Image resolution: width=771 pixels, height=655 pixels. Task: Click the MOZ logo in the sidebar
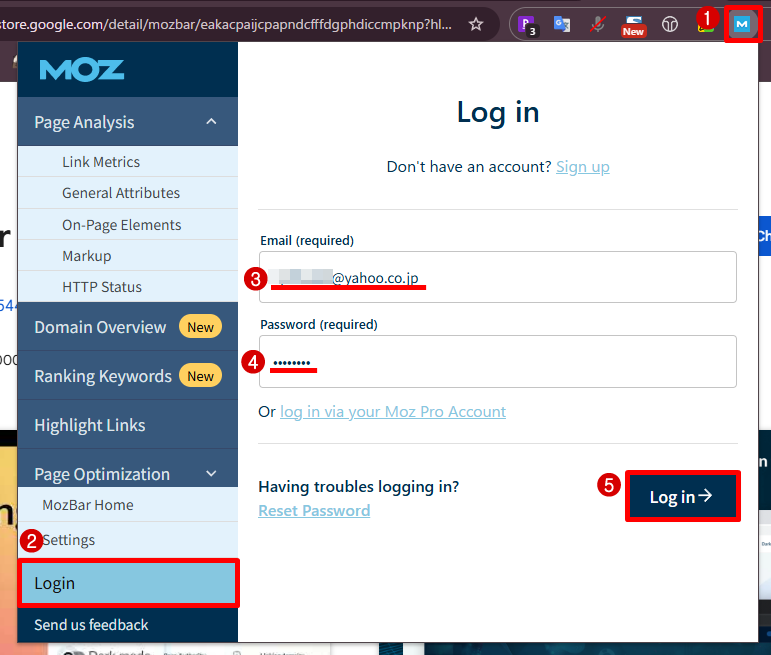tap(82, 70)
